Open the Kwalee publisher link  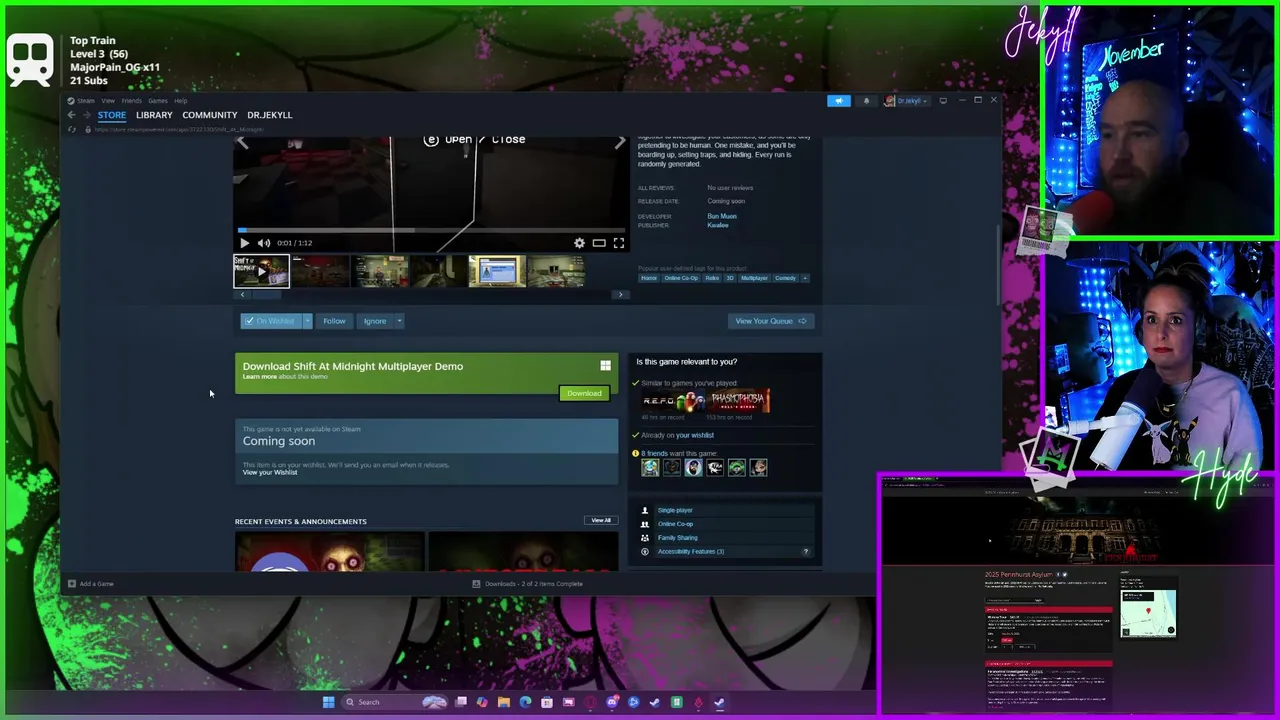[x=718, y=225]
